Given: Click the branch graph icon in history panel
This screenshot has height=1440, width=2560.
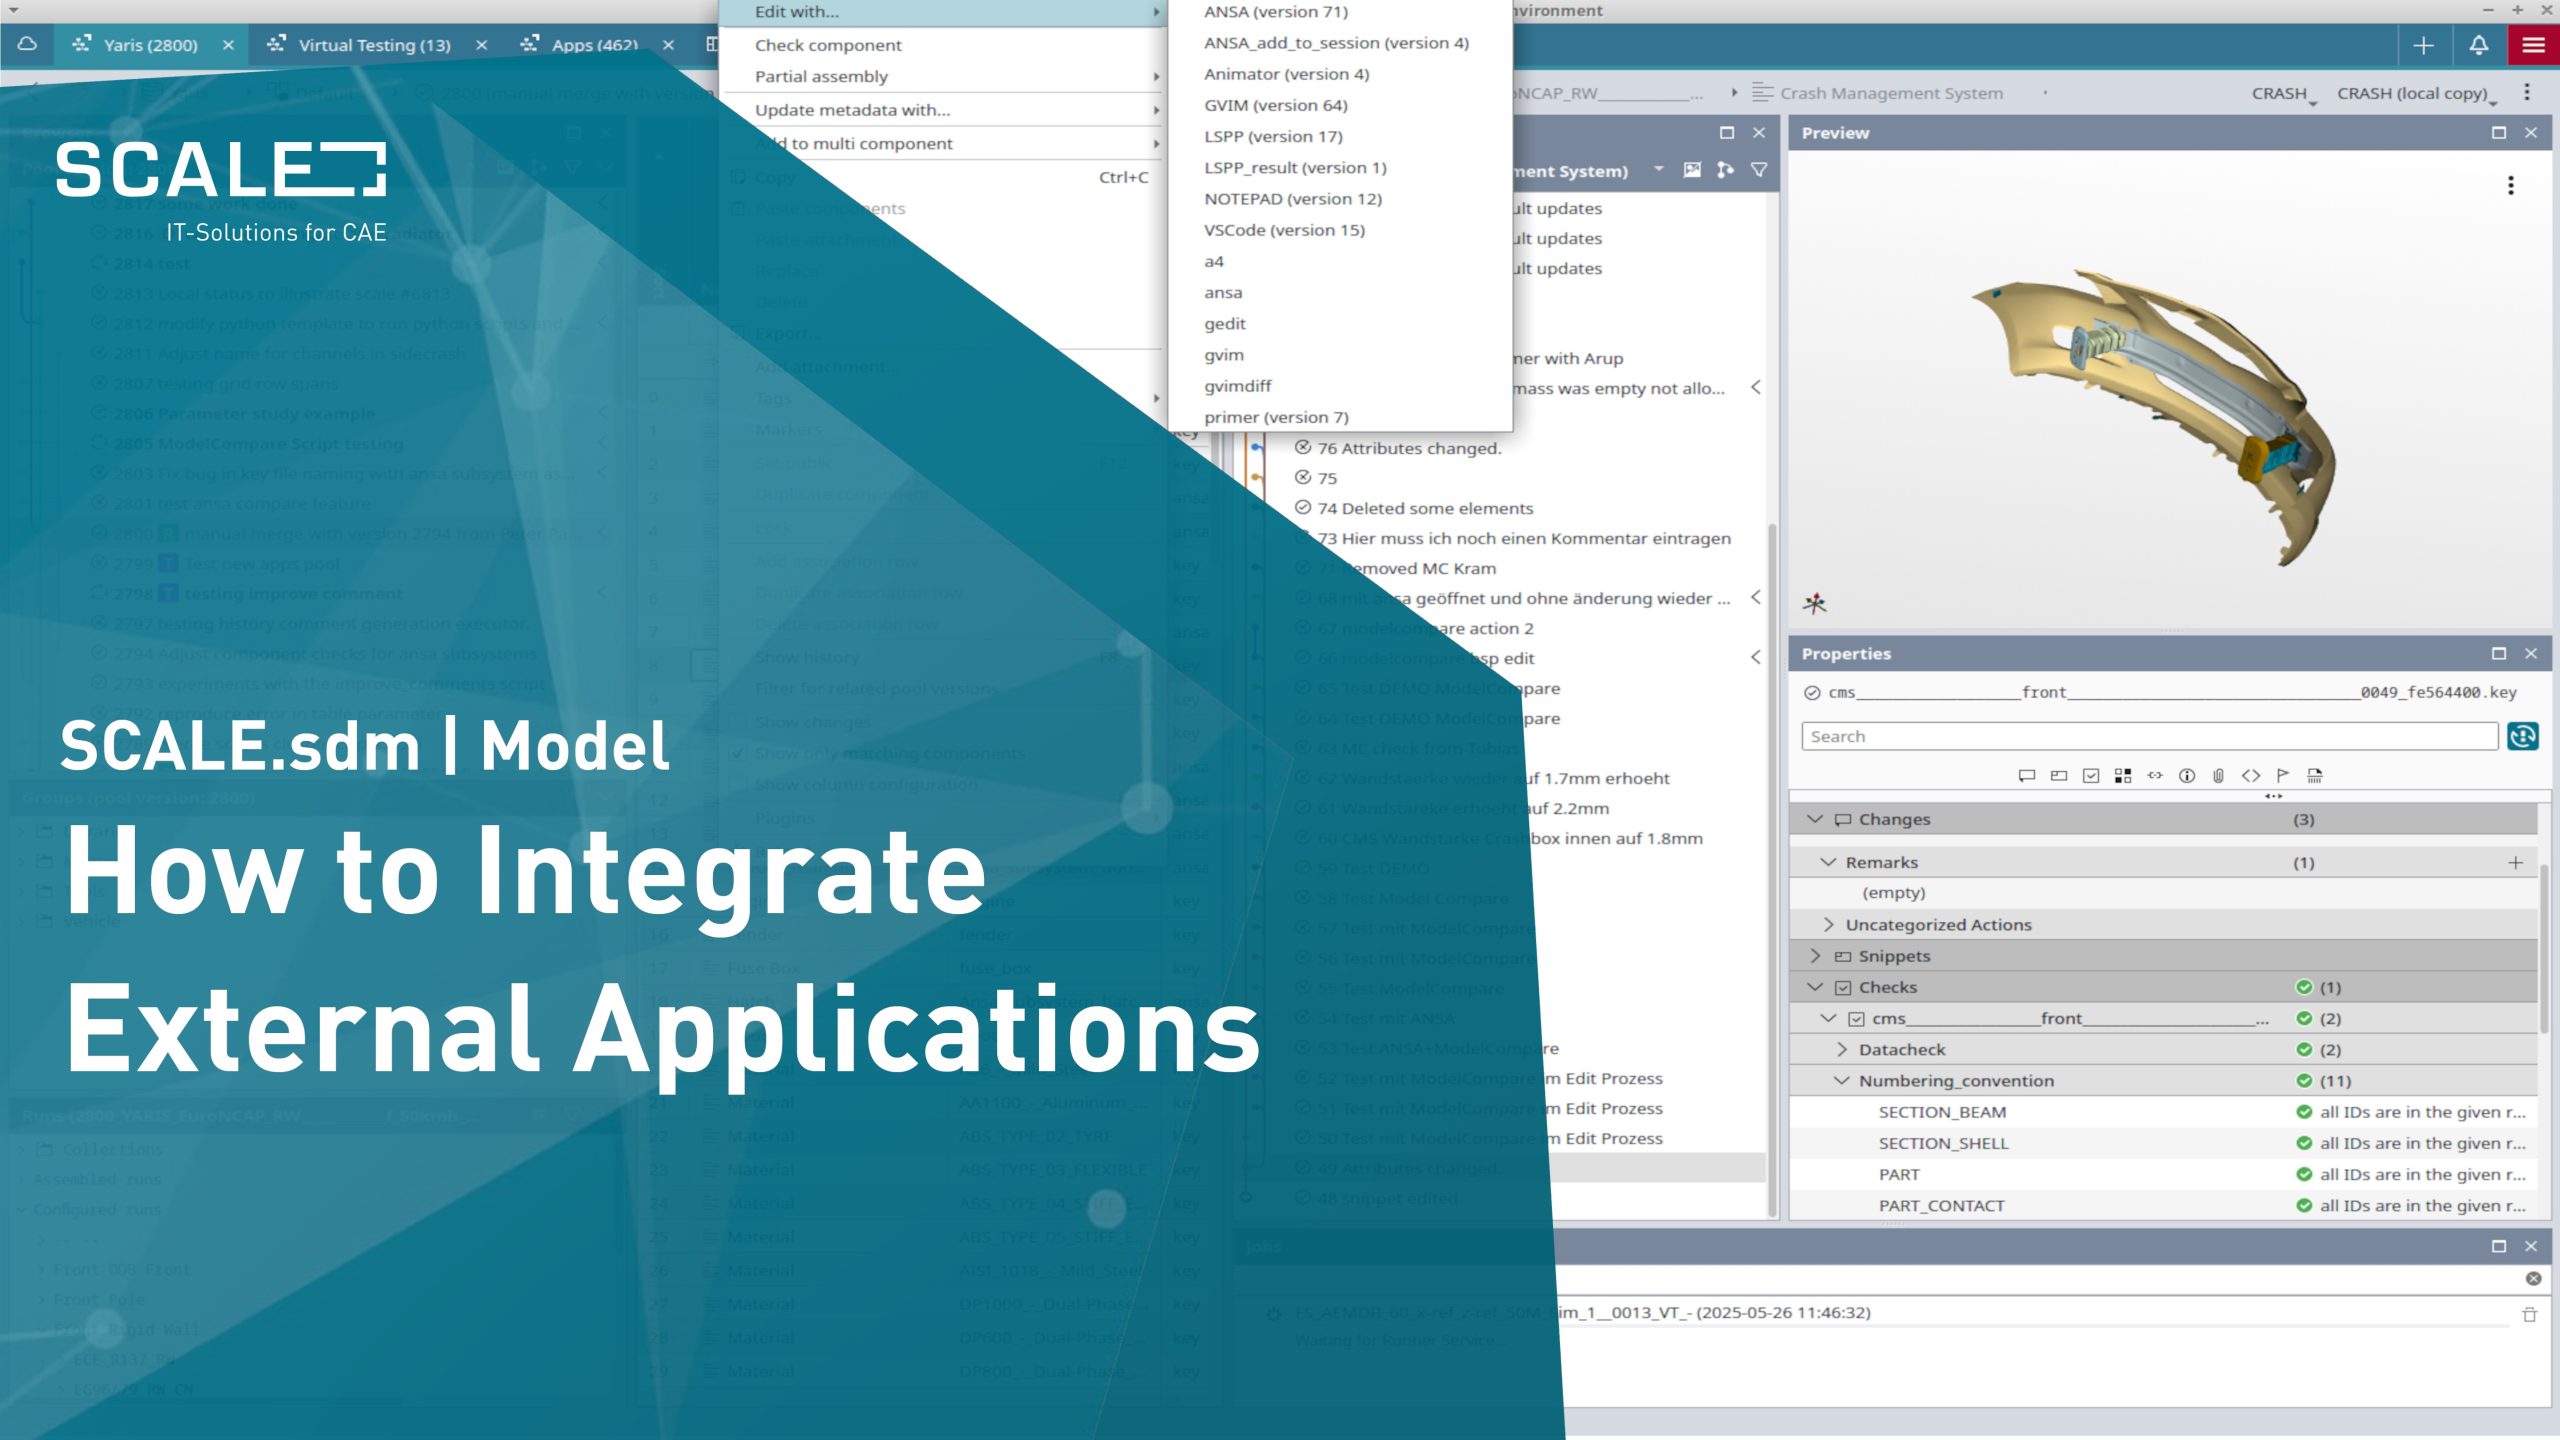Looking at the screenshot, I should 1725,170.
